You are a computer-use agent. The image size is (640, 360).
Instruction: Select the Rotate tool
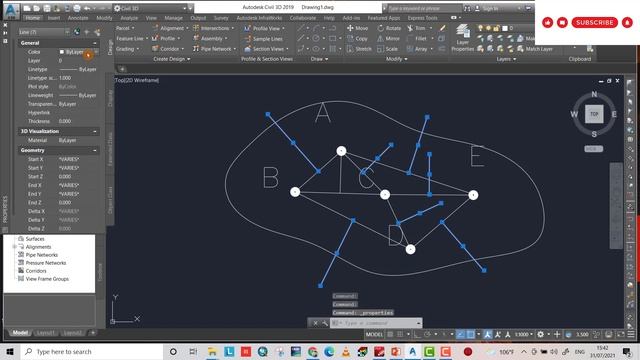coord(389,28)
